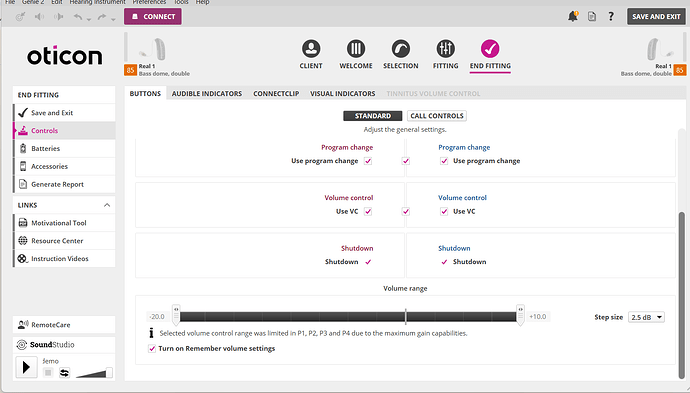Click the right orange 85 badge
Screen dimensions: 690x393
pos(680,70)
